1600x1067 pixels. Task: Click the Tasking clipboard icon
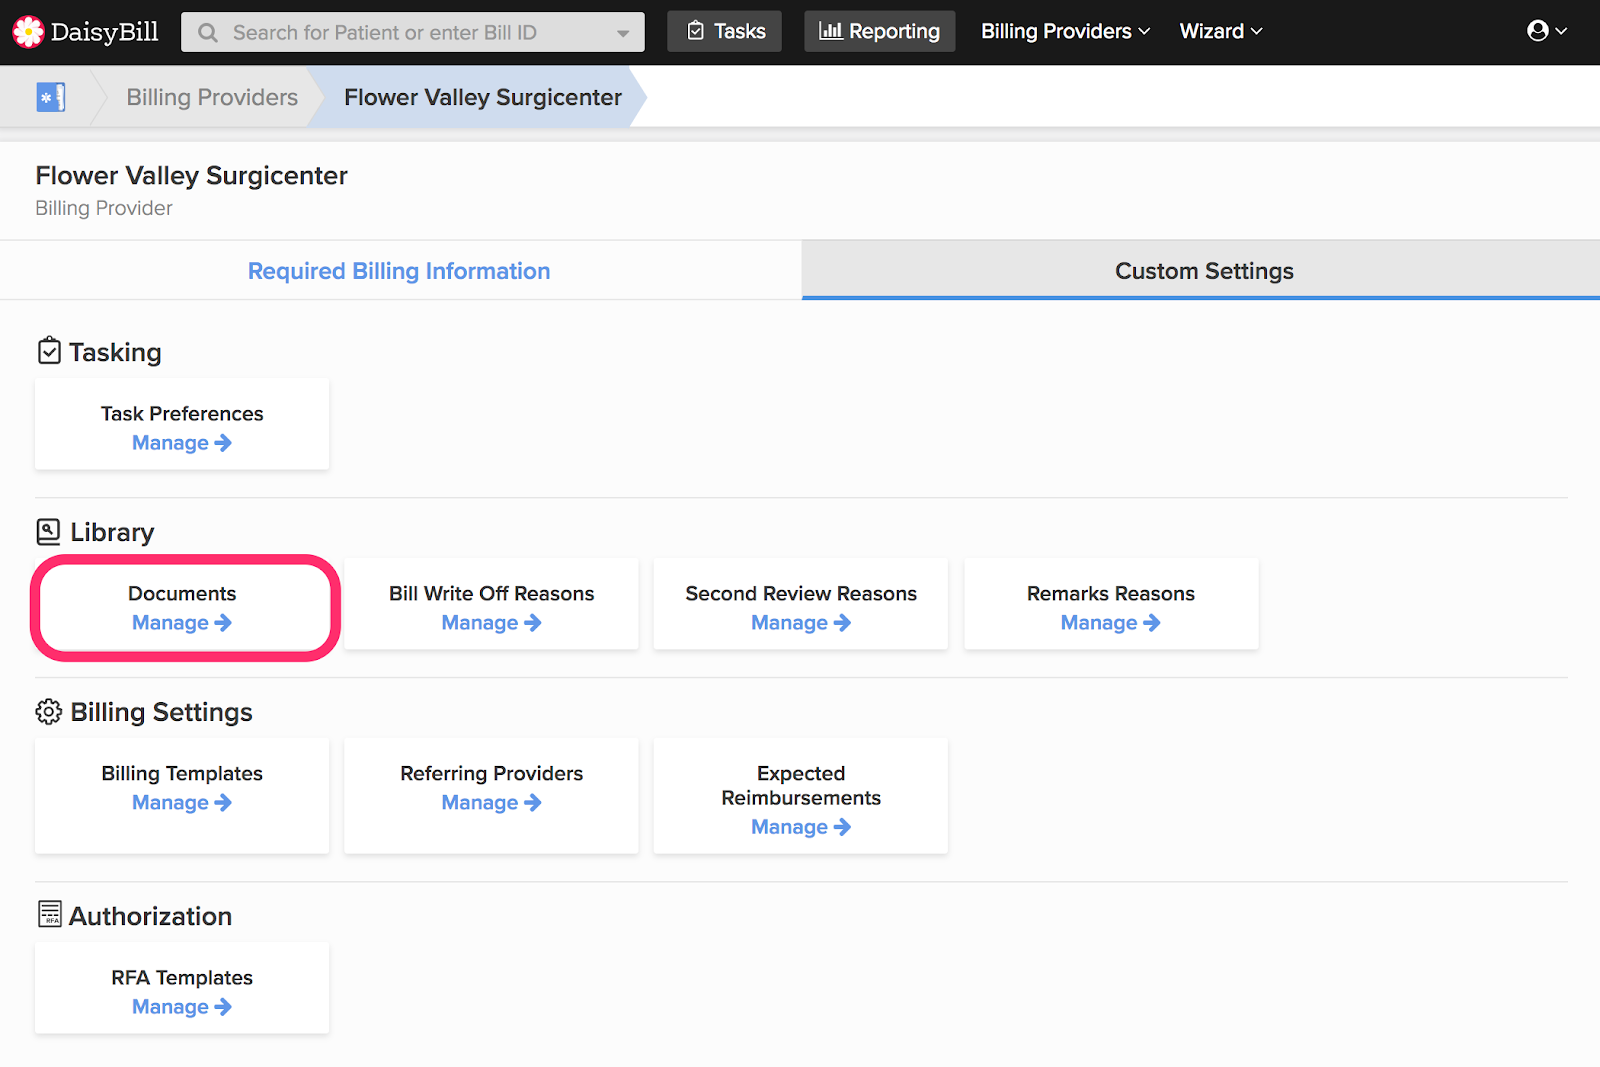[x=49, y=351]
